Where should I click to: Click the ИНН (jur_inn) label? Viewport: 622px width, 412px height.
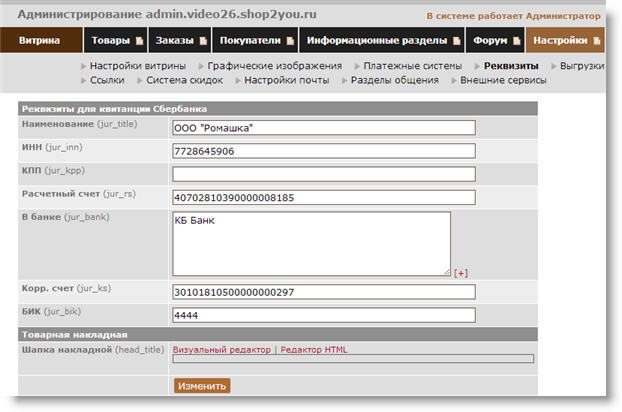click(52, 147)
